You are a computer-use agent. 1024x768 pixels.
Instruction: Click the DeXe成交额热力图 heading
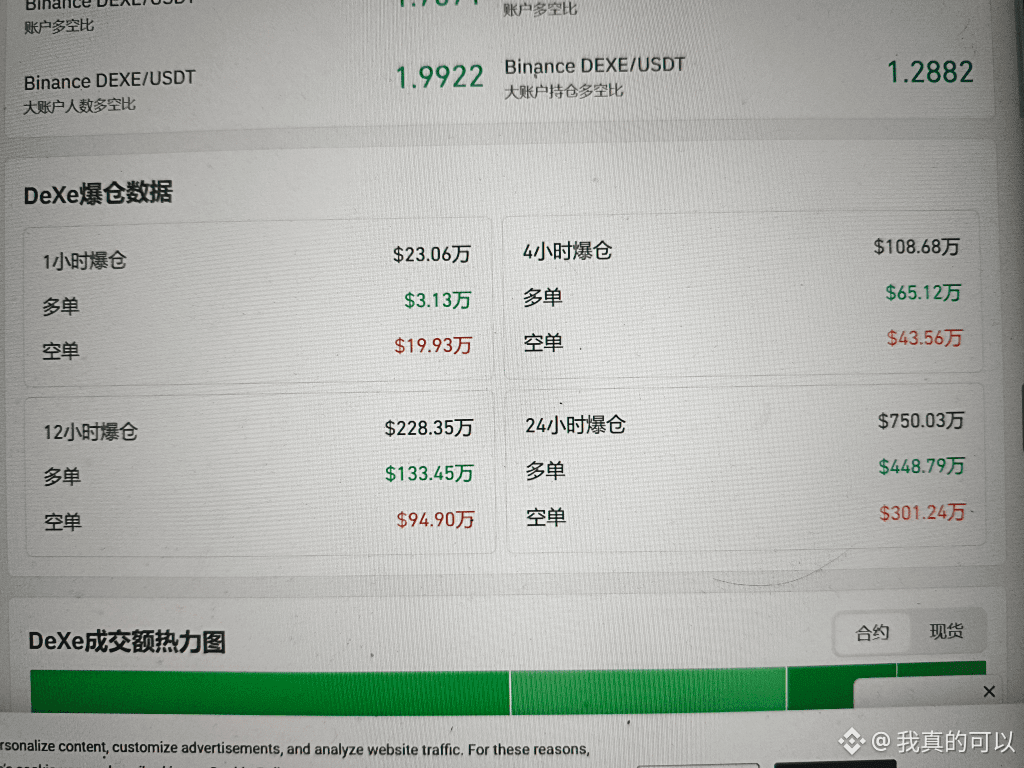tap(127, 641)
